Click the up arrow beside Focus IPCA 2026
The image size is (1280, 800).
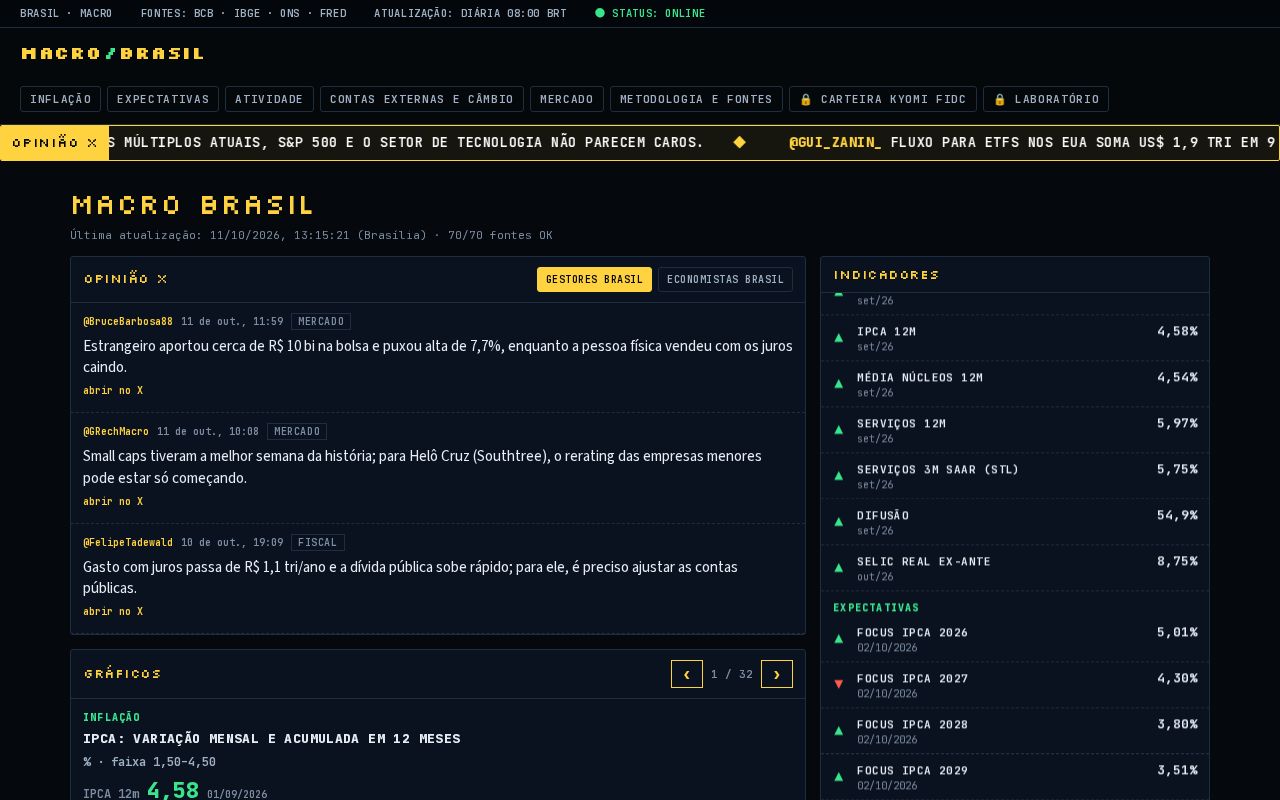pyautogui.click(x=839, y=639)
